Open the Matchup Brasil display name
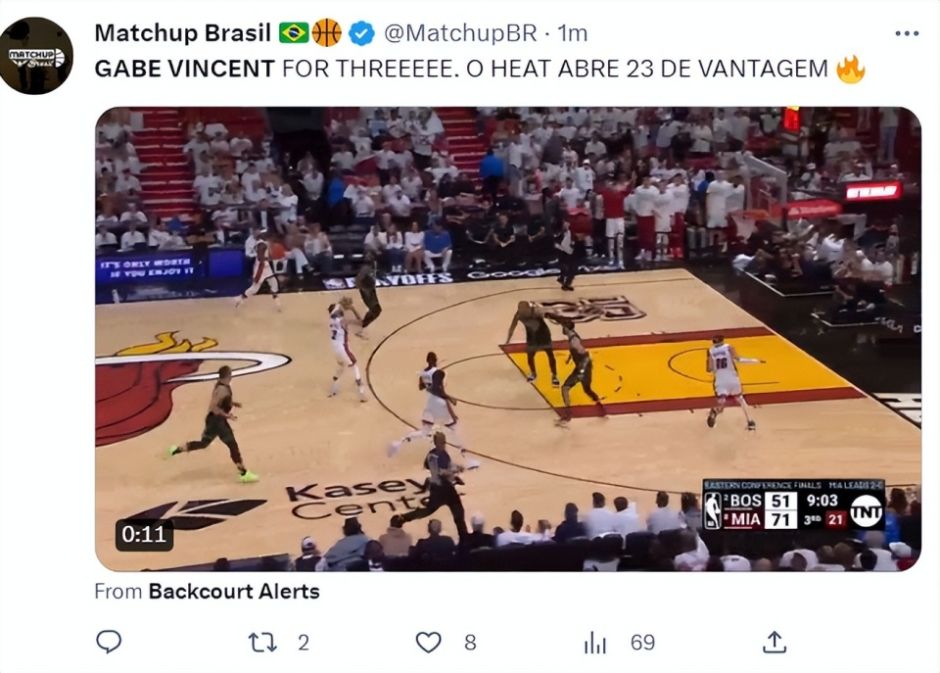The height and width of the screenshot is (673, 940). 183,33
